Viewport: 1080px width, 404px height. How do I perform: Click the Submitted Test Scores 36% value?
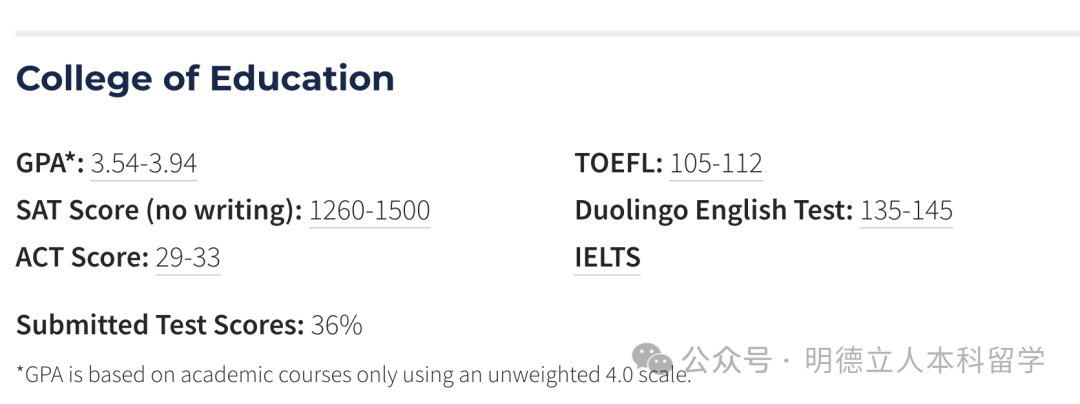click(336, 325)
